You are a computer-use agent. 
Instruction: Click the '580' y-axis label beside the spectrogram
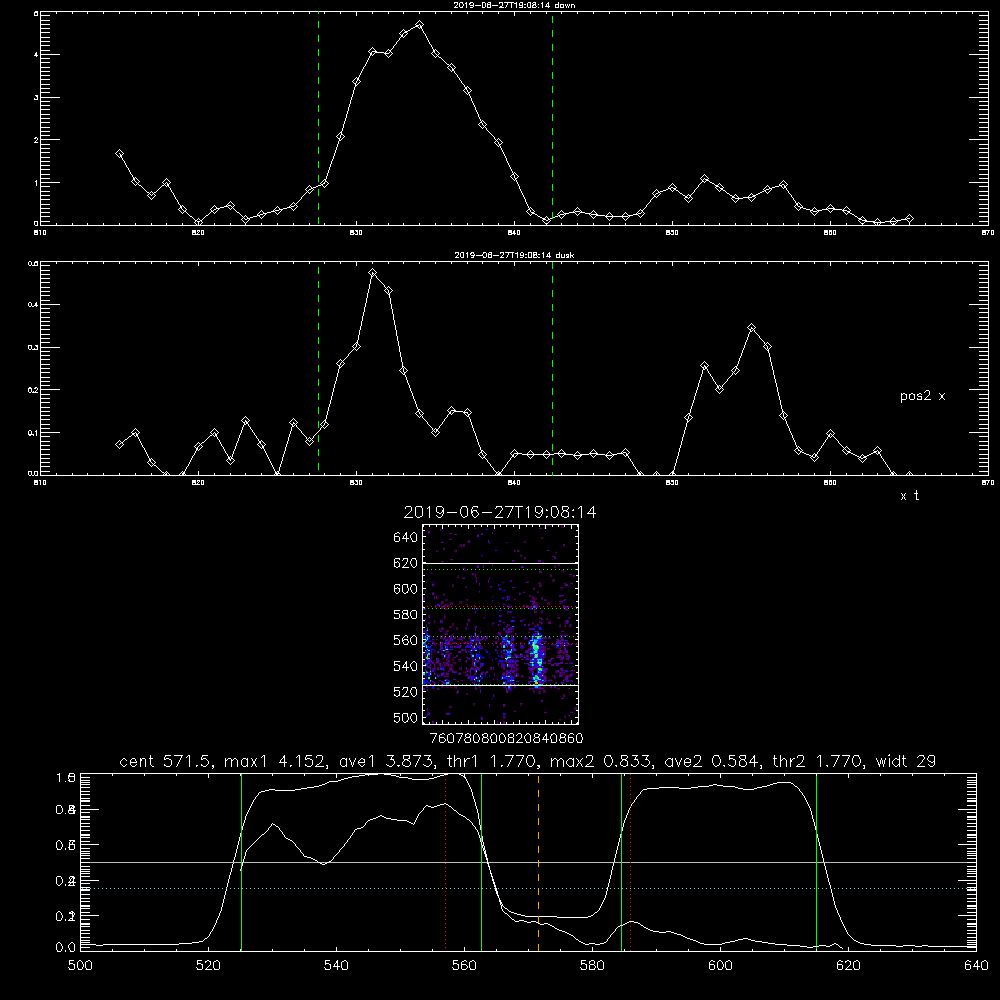point(406,615)
